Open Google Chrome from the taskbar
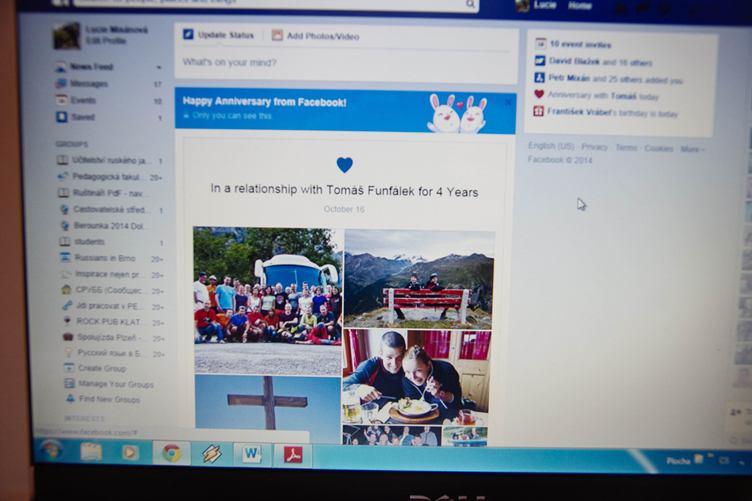The width and height of the screenshot is (752, 501). (x=171, y=452)
